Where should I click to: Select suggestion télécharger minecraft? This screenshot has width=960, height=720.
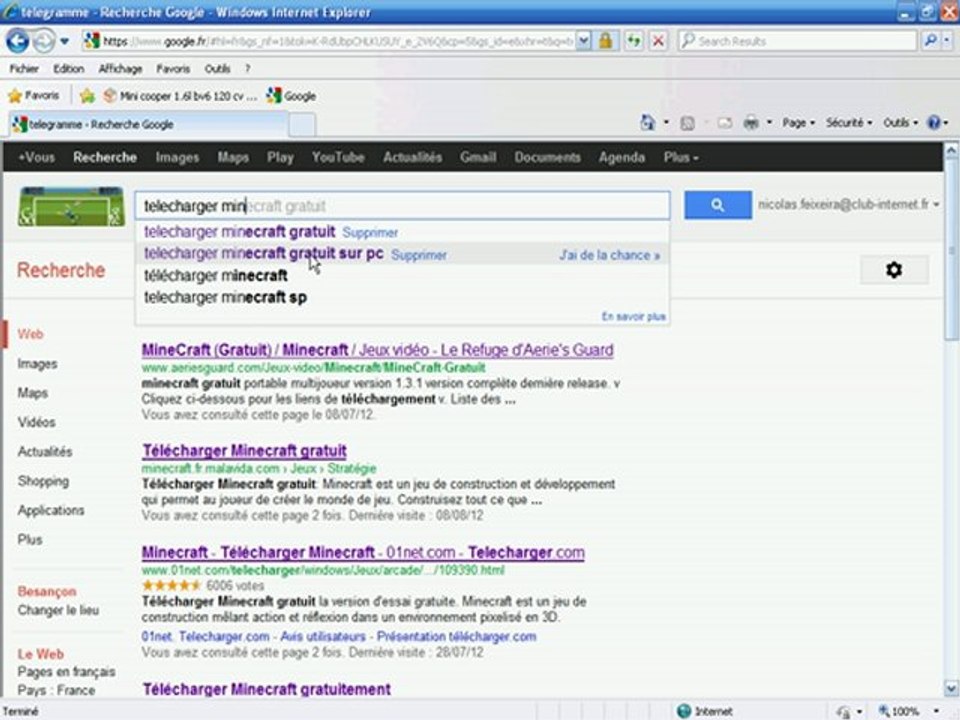tap(216, 276)
